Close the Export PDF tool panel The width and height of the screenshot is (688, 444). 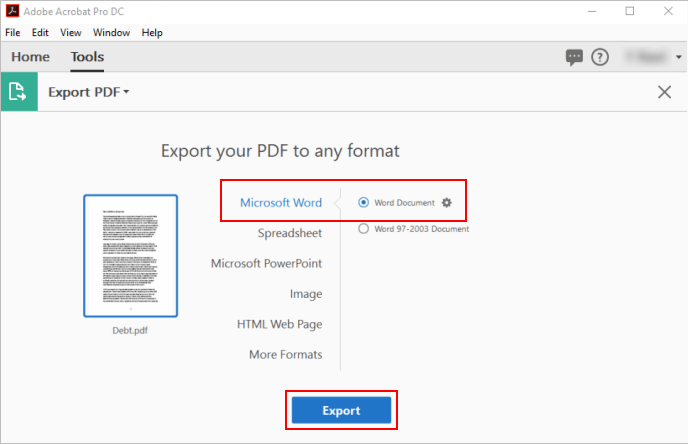664,92
